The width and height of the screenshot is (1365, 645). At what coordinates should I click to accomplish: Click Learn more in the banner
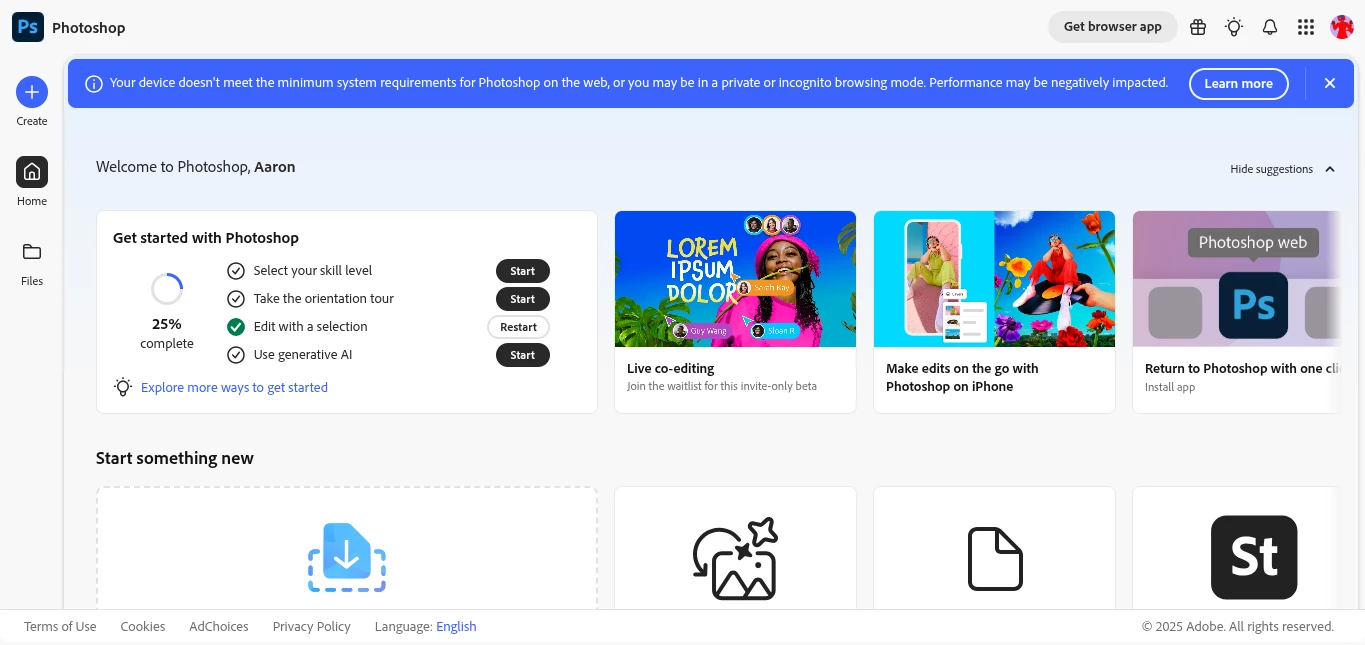tap(1238, 84)
